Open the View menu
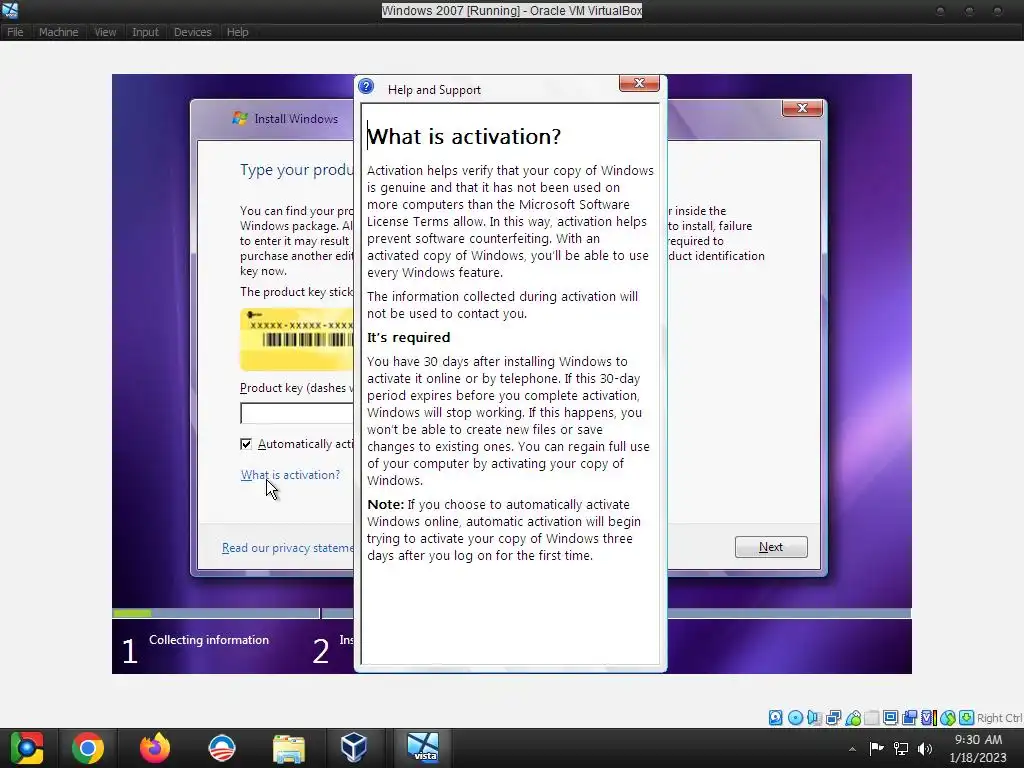1024x768 pixels. click(104, 32)
